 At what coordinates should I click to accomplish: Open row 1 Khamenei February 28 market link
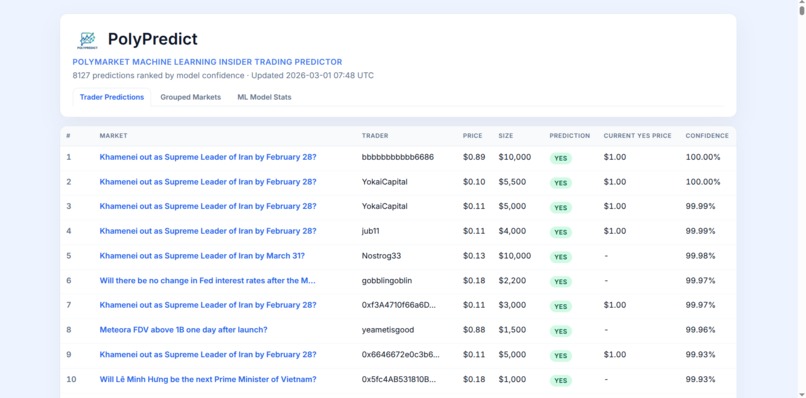208,157
